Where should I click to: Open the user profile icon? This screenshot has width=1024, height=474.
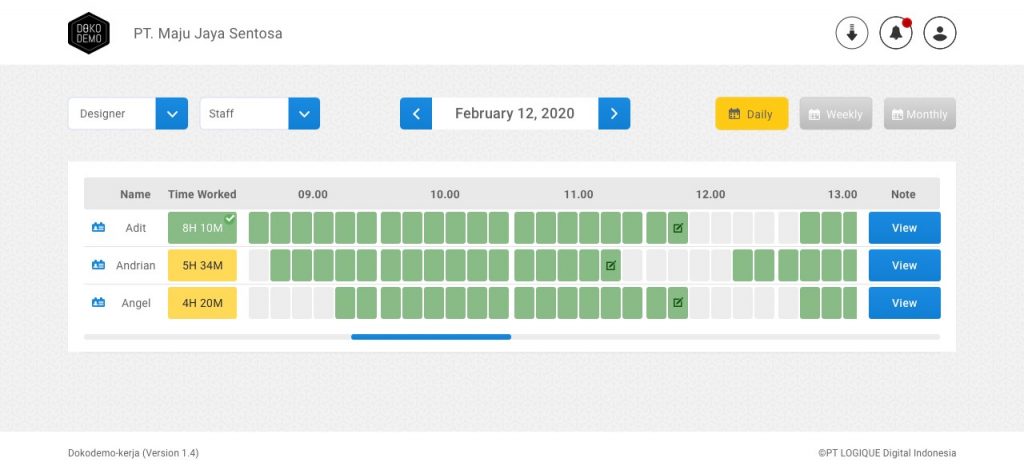[x=940, y=33]
